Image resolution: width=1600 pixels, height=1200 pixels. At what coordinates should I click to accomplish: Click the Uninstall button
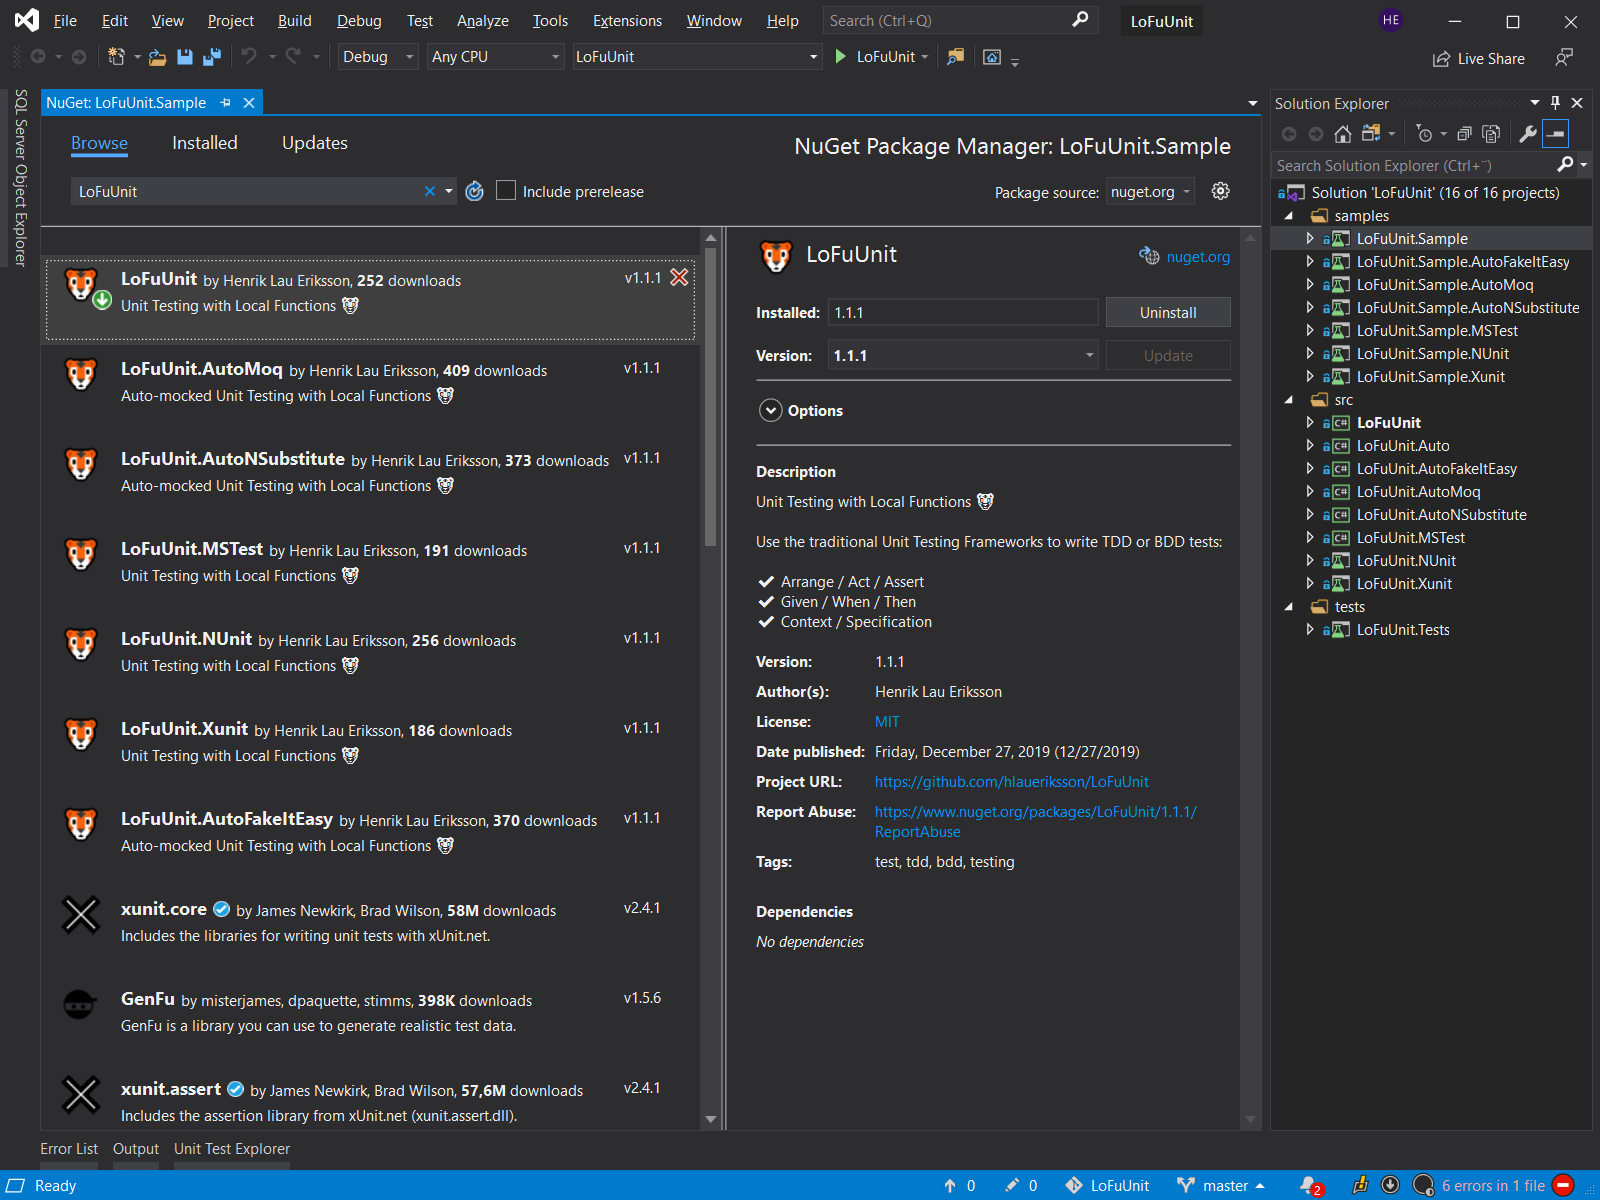pyautogui.click(x=1167, y=313)
